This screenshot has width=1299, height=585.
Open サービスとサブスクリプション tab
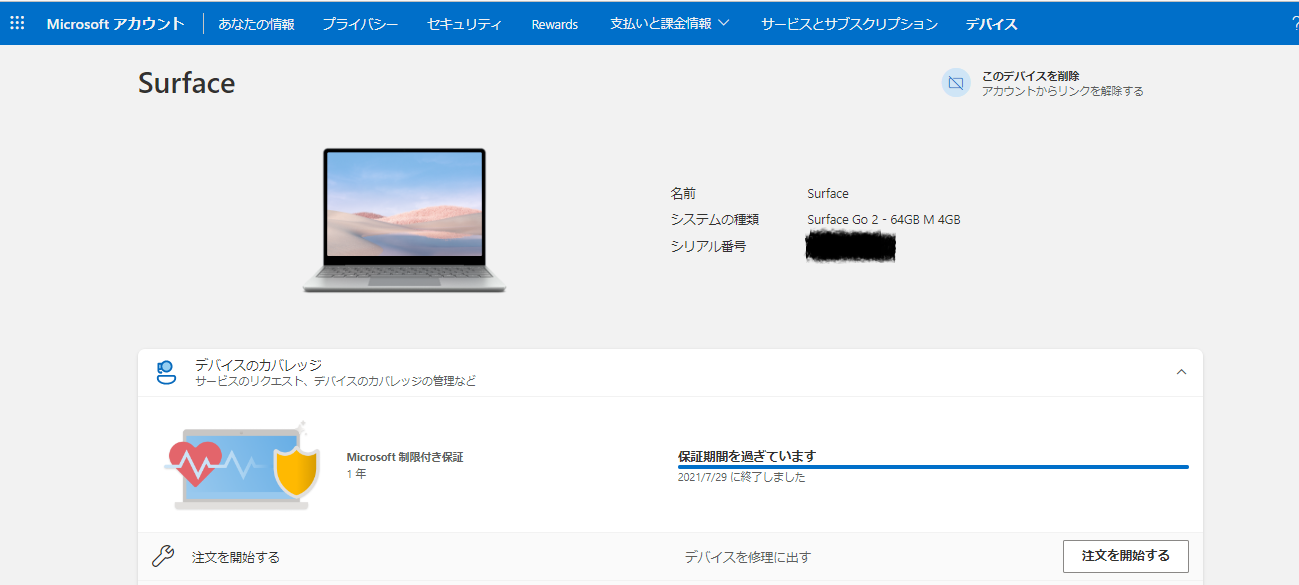pos(849,24)
